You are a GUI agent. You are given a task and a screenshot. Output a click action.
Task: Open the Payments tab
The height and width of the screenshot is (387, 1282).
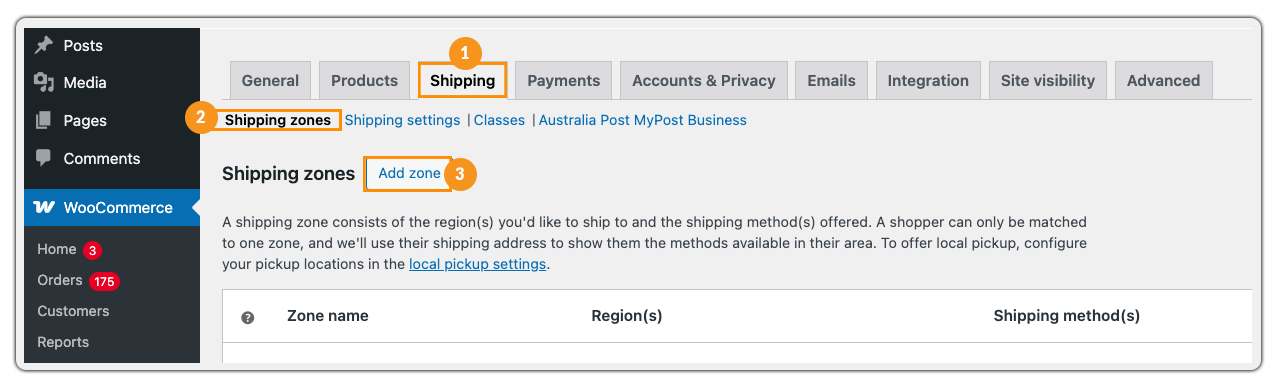pyautogui.click(x=564, y=81)
